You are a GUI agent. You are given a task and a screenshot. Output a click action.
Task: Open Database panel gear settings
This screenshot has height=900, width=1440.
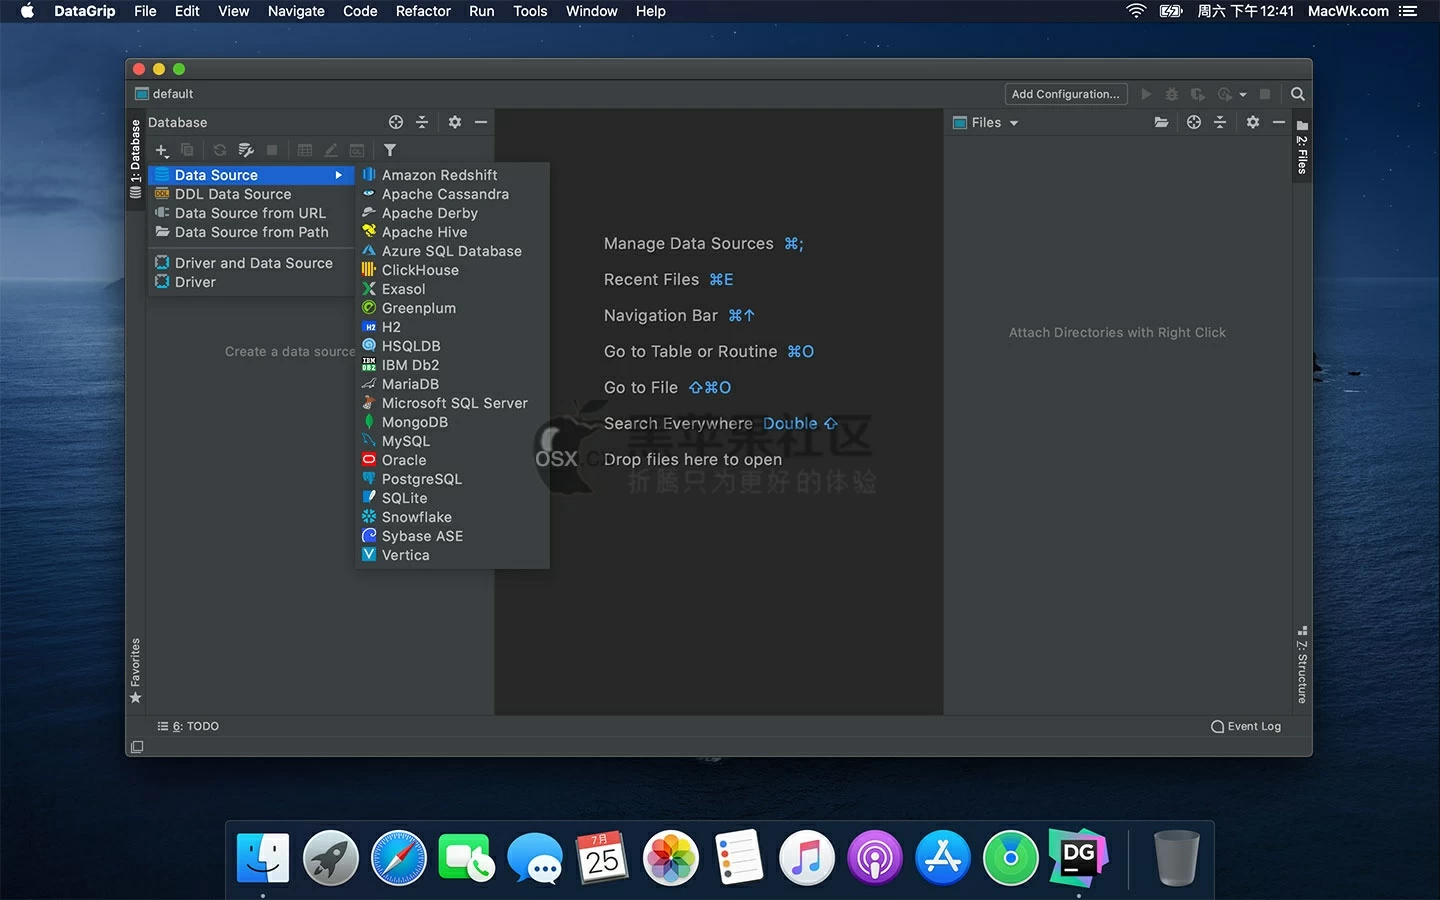[x=455, y=122]
